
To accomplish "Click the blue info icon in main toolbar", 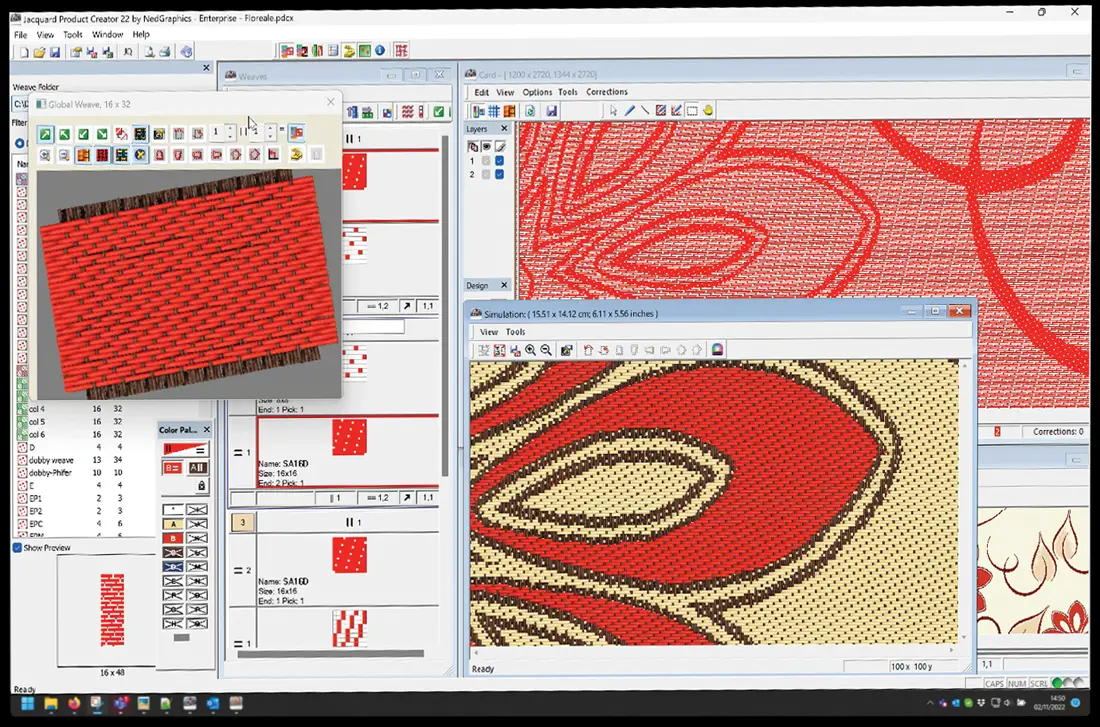I will (x=380, y=51).
